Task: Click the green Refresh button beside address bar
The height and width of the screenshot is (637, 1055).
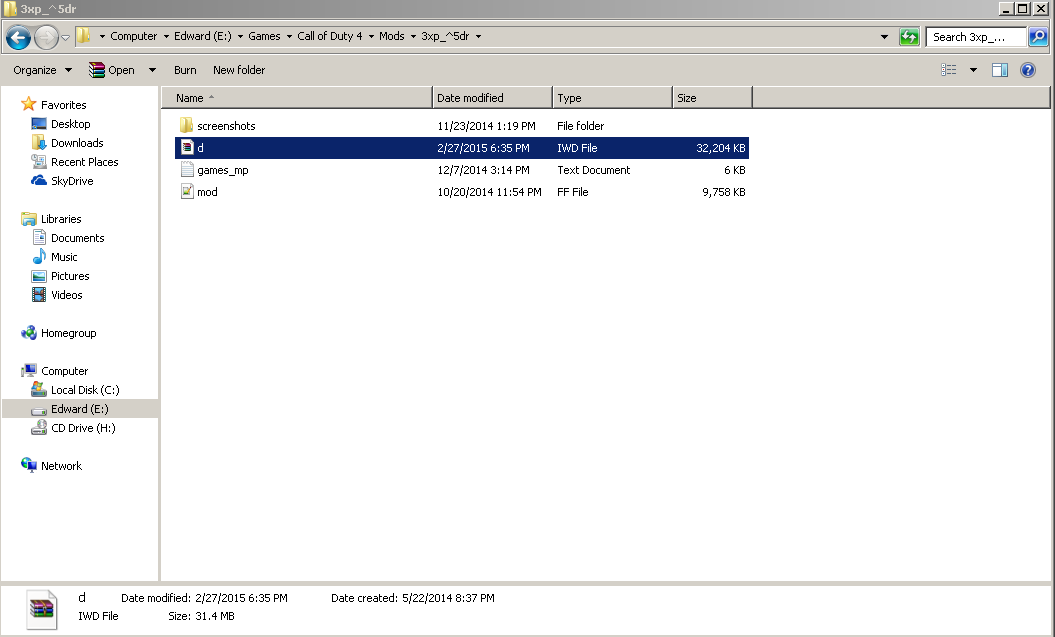Action: coord(909,37)
